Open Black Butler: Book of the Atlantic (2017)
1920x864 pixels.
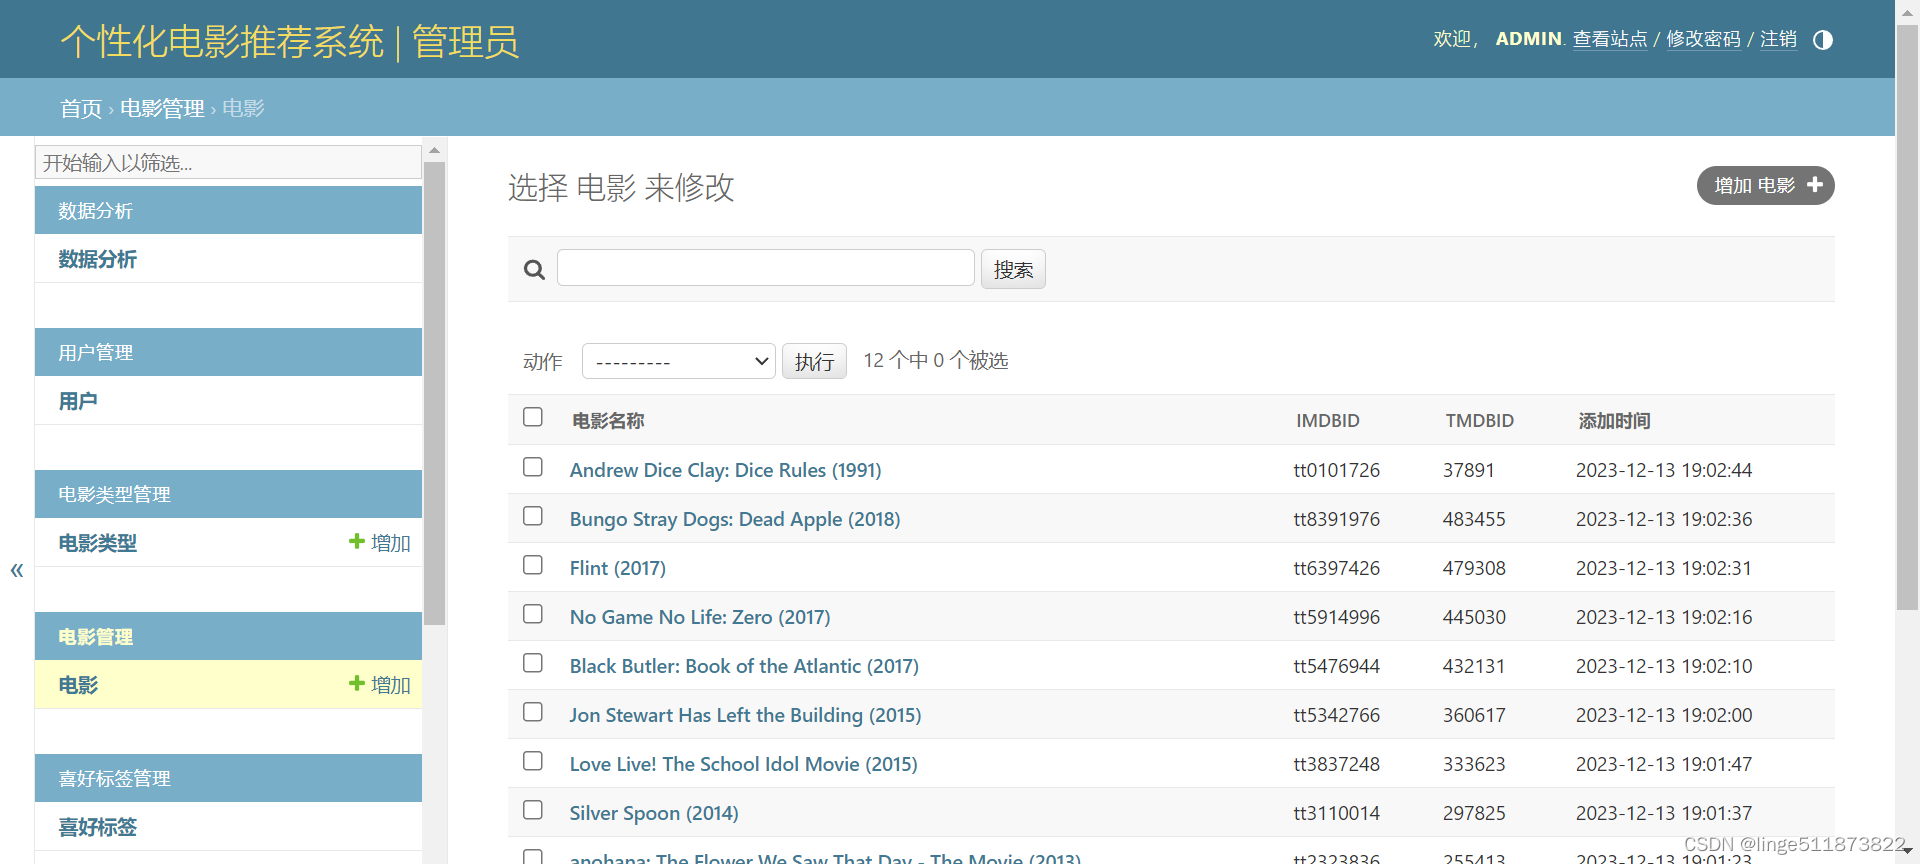coord(744,666)
